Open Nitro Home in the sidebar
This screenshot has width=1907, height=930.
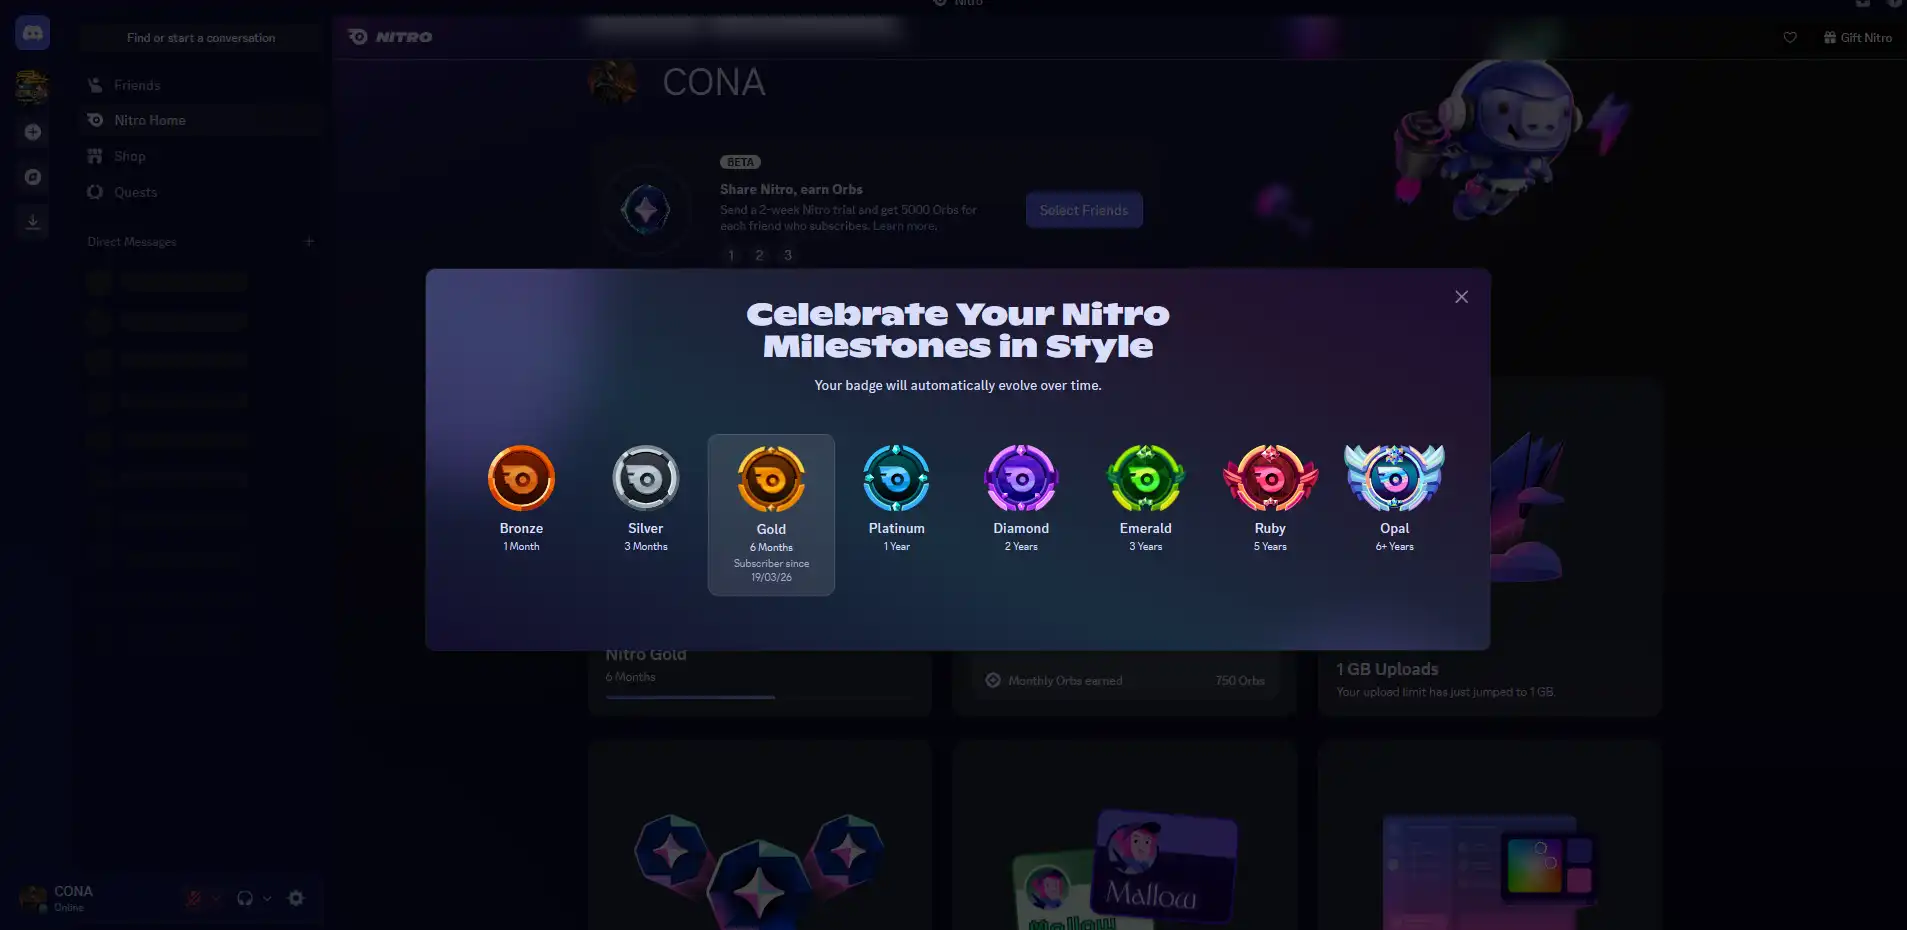200,120
